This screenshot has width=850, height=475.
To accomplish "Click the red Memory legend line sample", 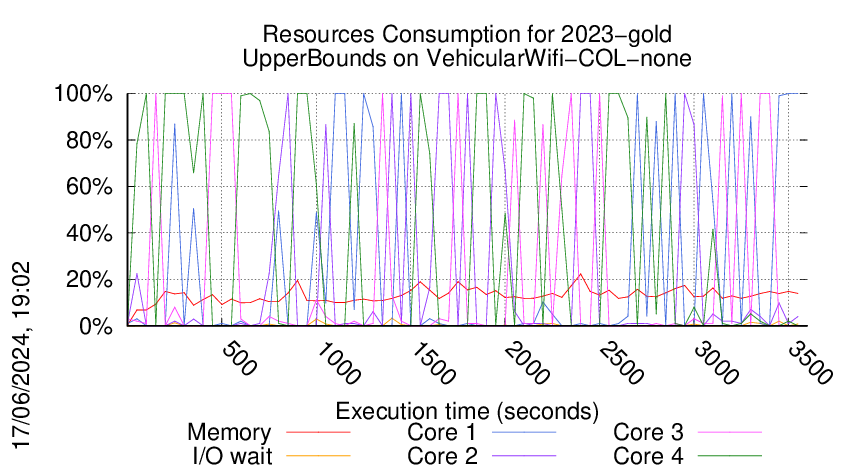I will tap(318, 432).
